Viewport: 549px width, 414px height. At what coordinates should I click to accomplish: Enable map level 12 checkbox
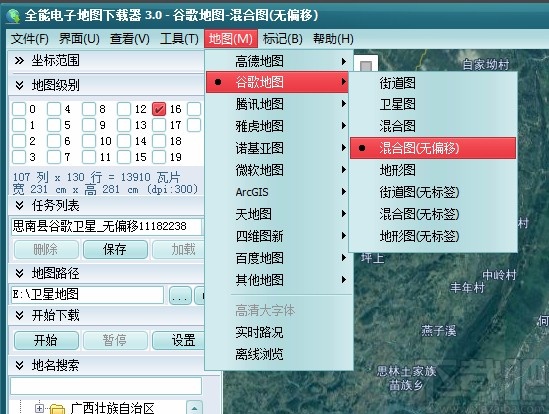click(x=124, y=109)
